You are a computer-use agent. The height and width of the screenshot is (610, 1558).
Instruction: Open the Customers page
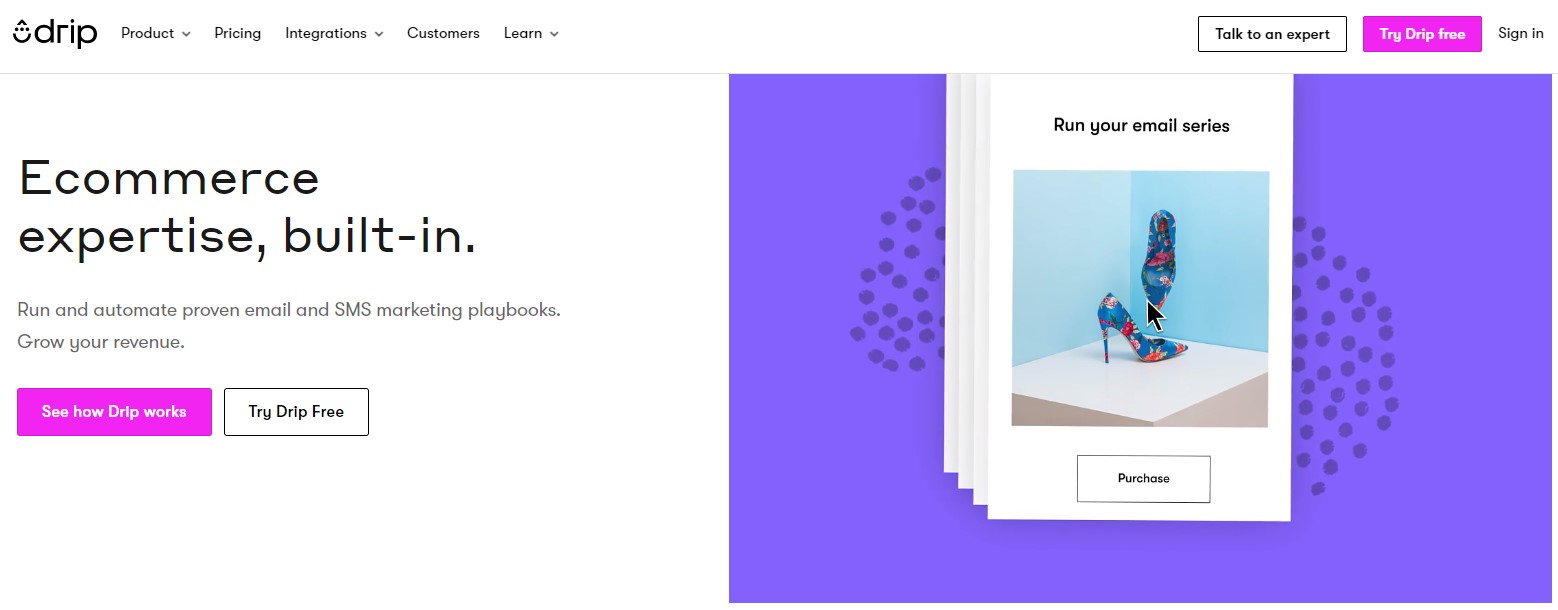pos(443,33)
